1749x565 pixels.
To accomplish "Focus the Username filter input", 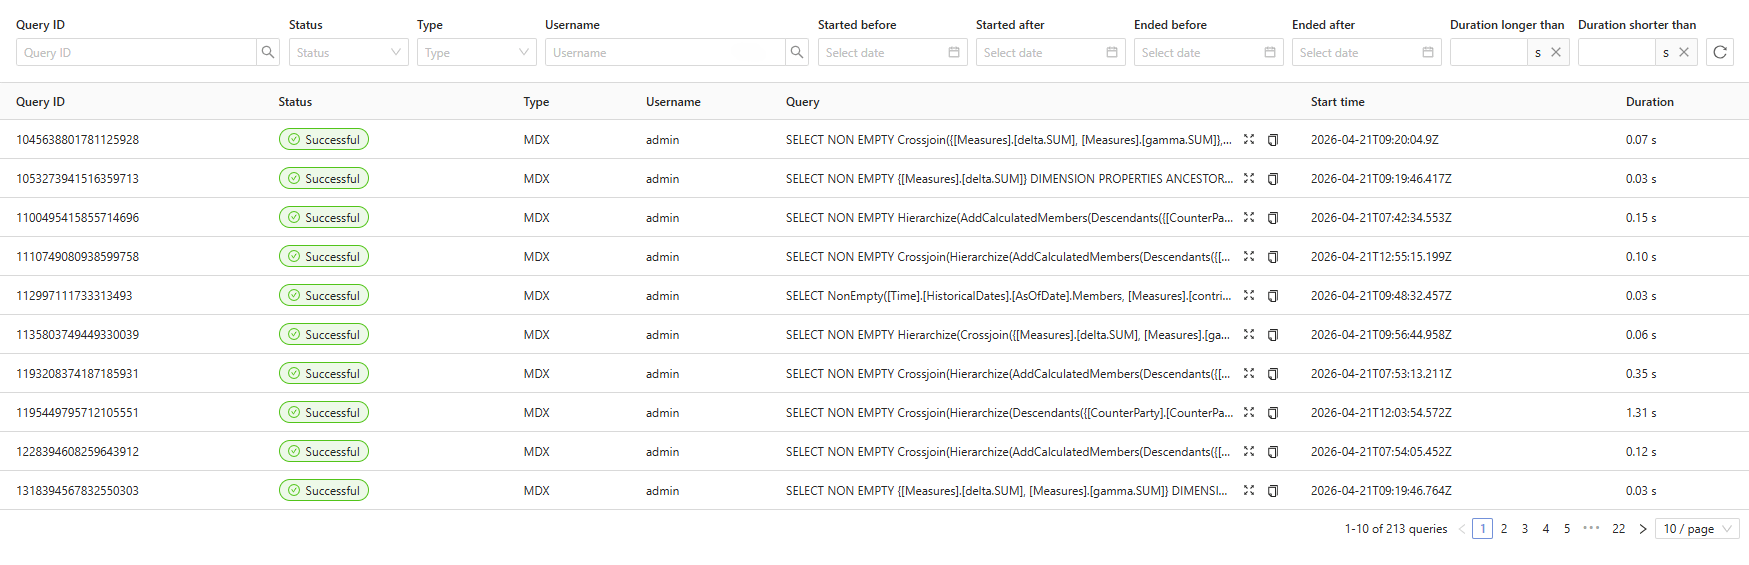I will tap(665, 52).
